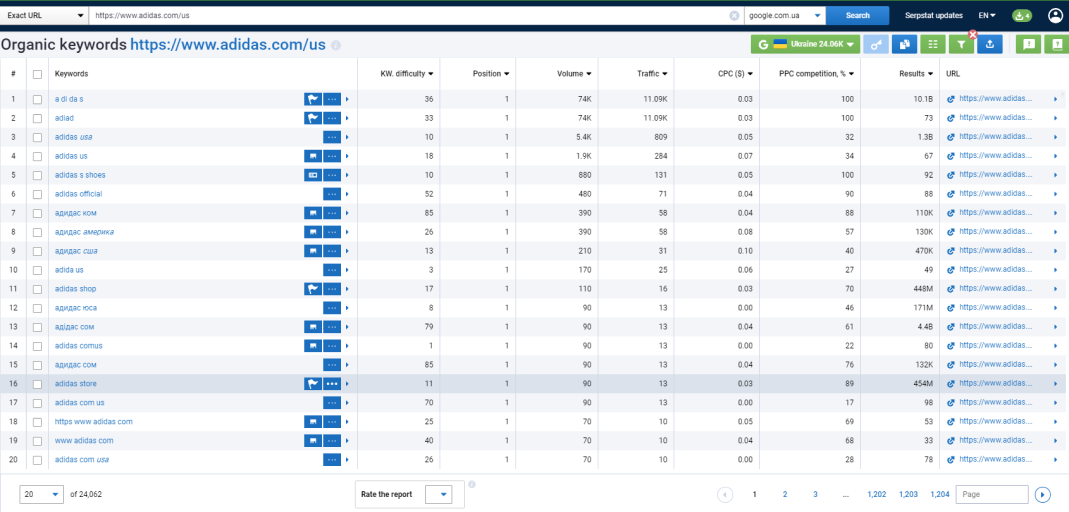The image size is (1069, 512).
Task: Click the Page number input field
Action: click(992, 494)
